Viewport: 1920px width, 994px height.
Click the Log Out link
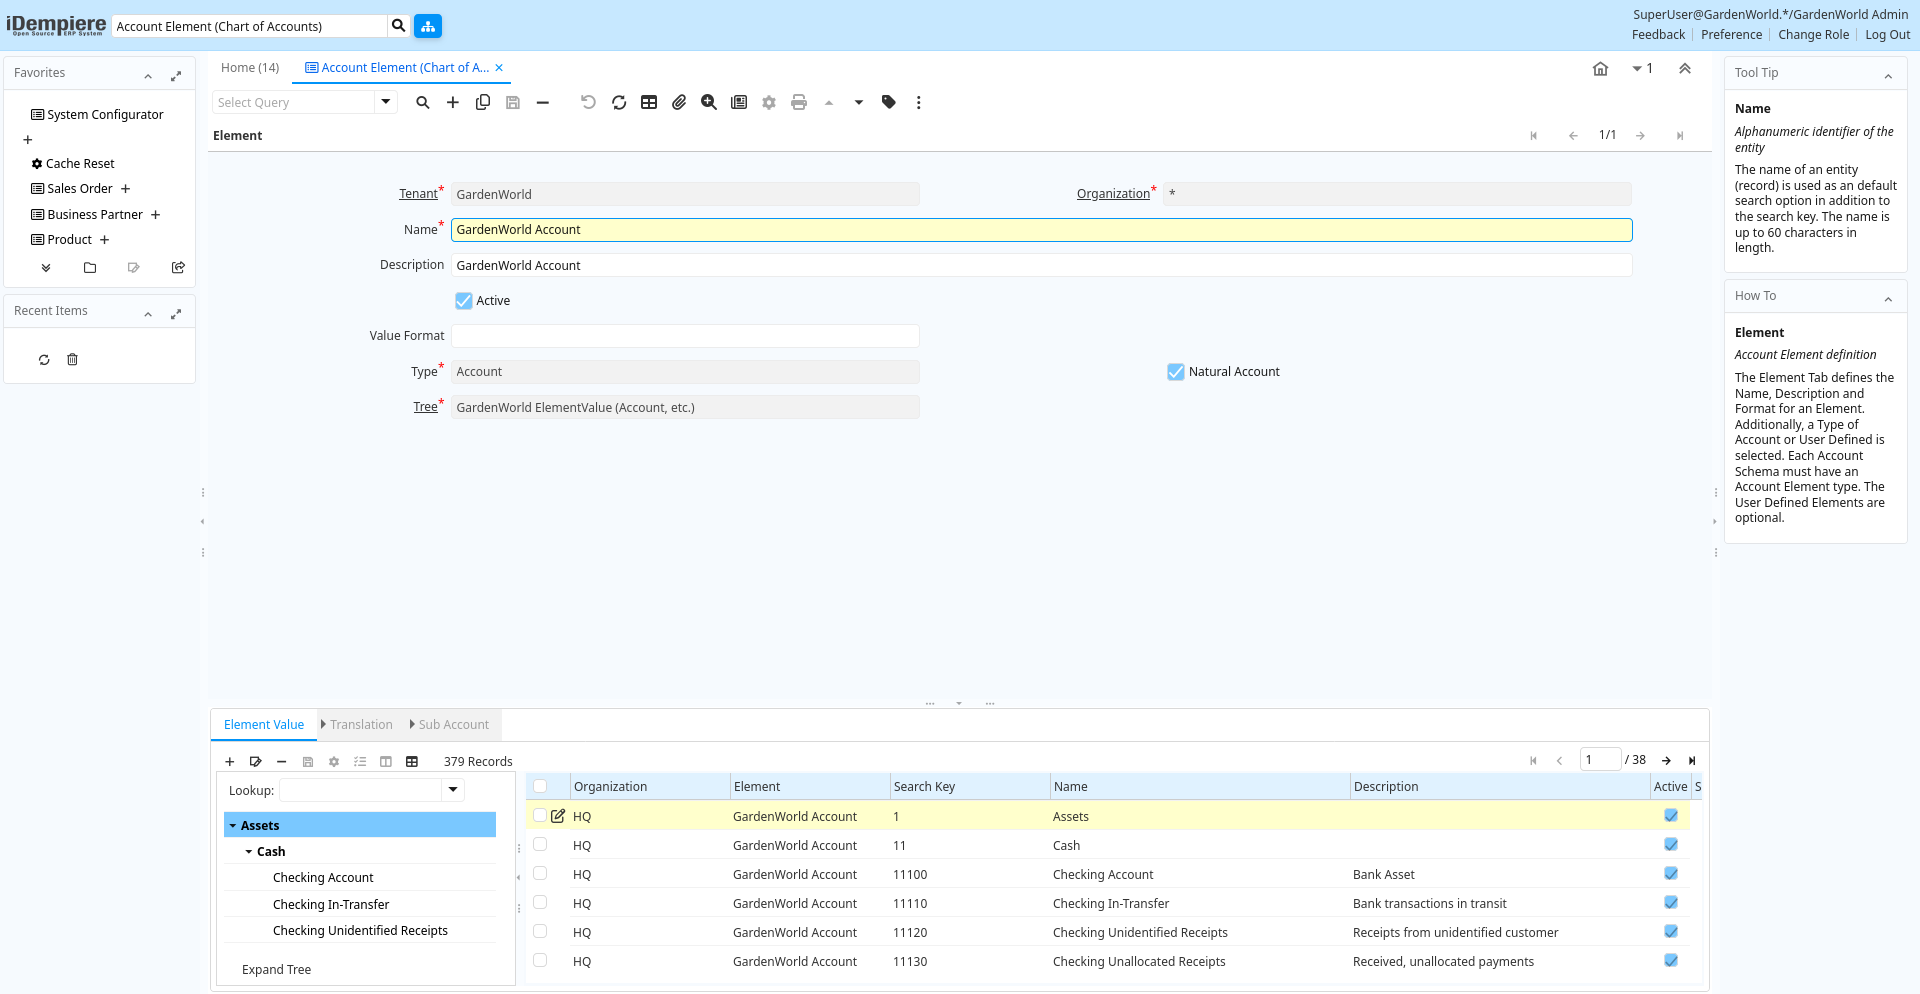[1887, 35]
